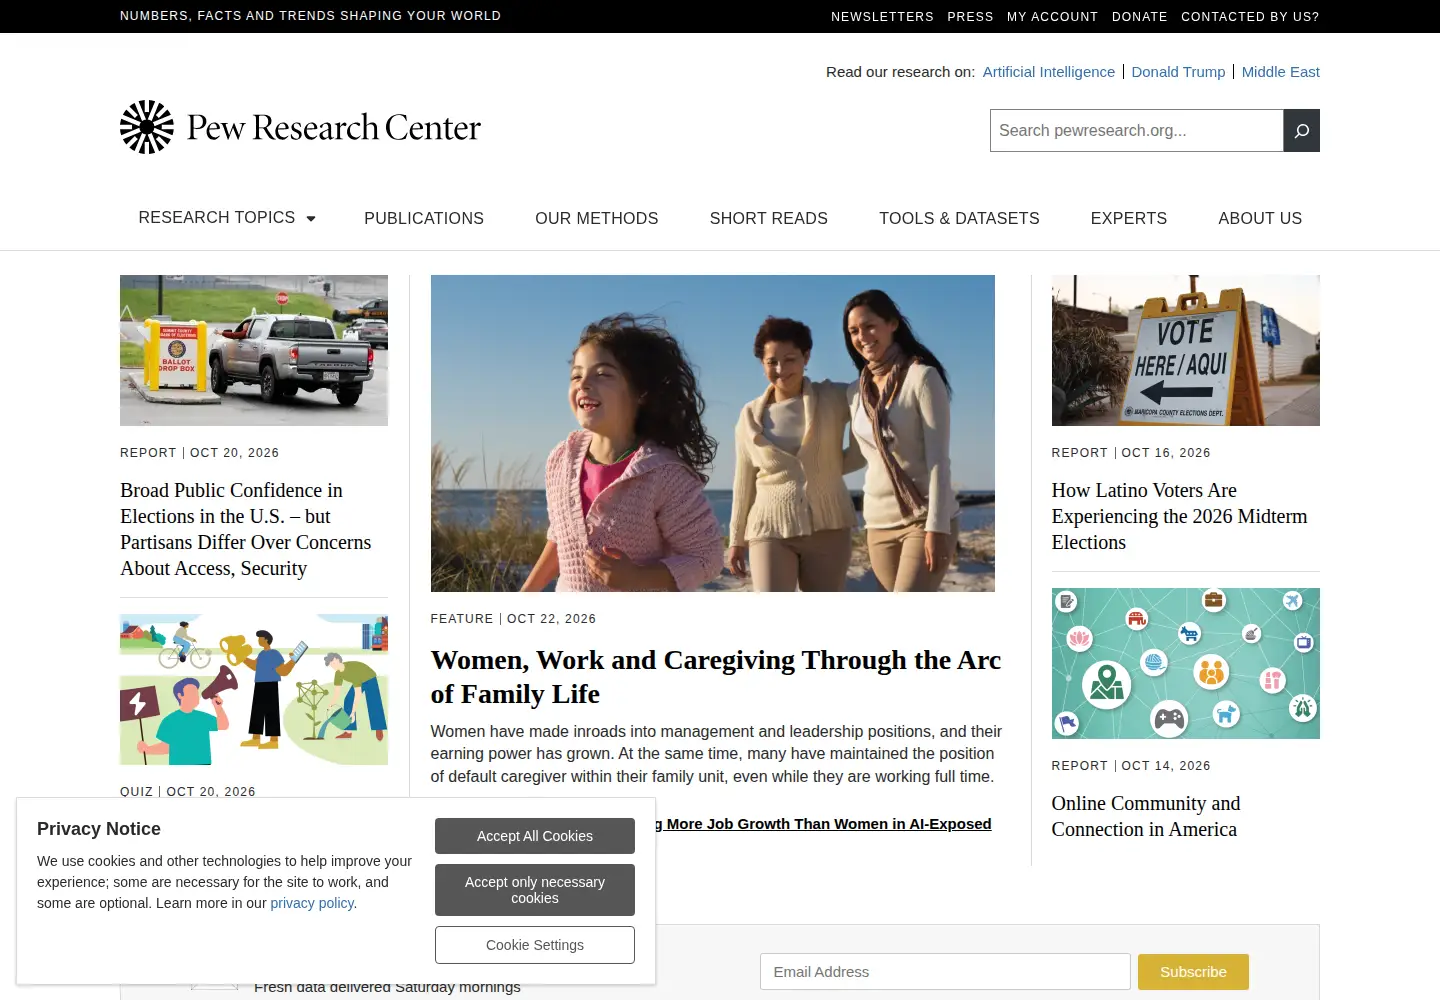Open the Press link
This screenshot has height=1000, width=1440.
pyautogui.click(x=970, y=17)
